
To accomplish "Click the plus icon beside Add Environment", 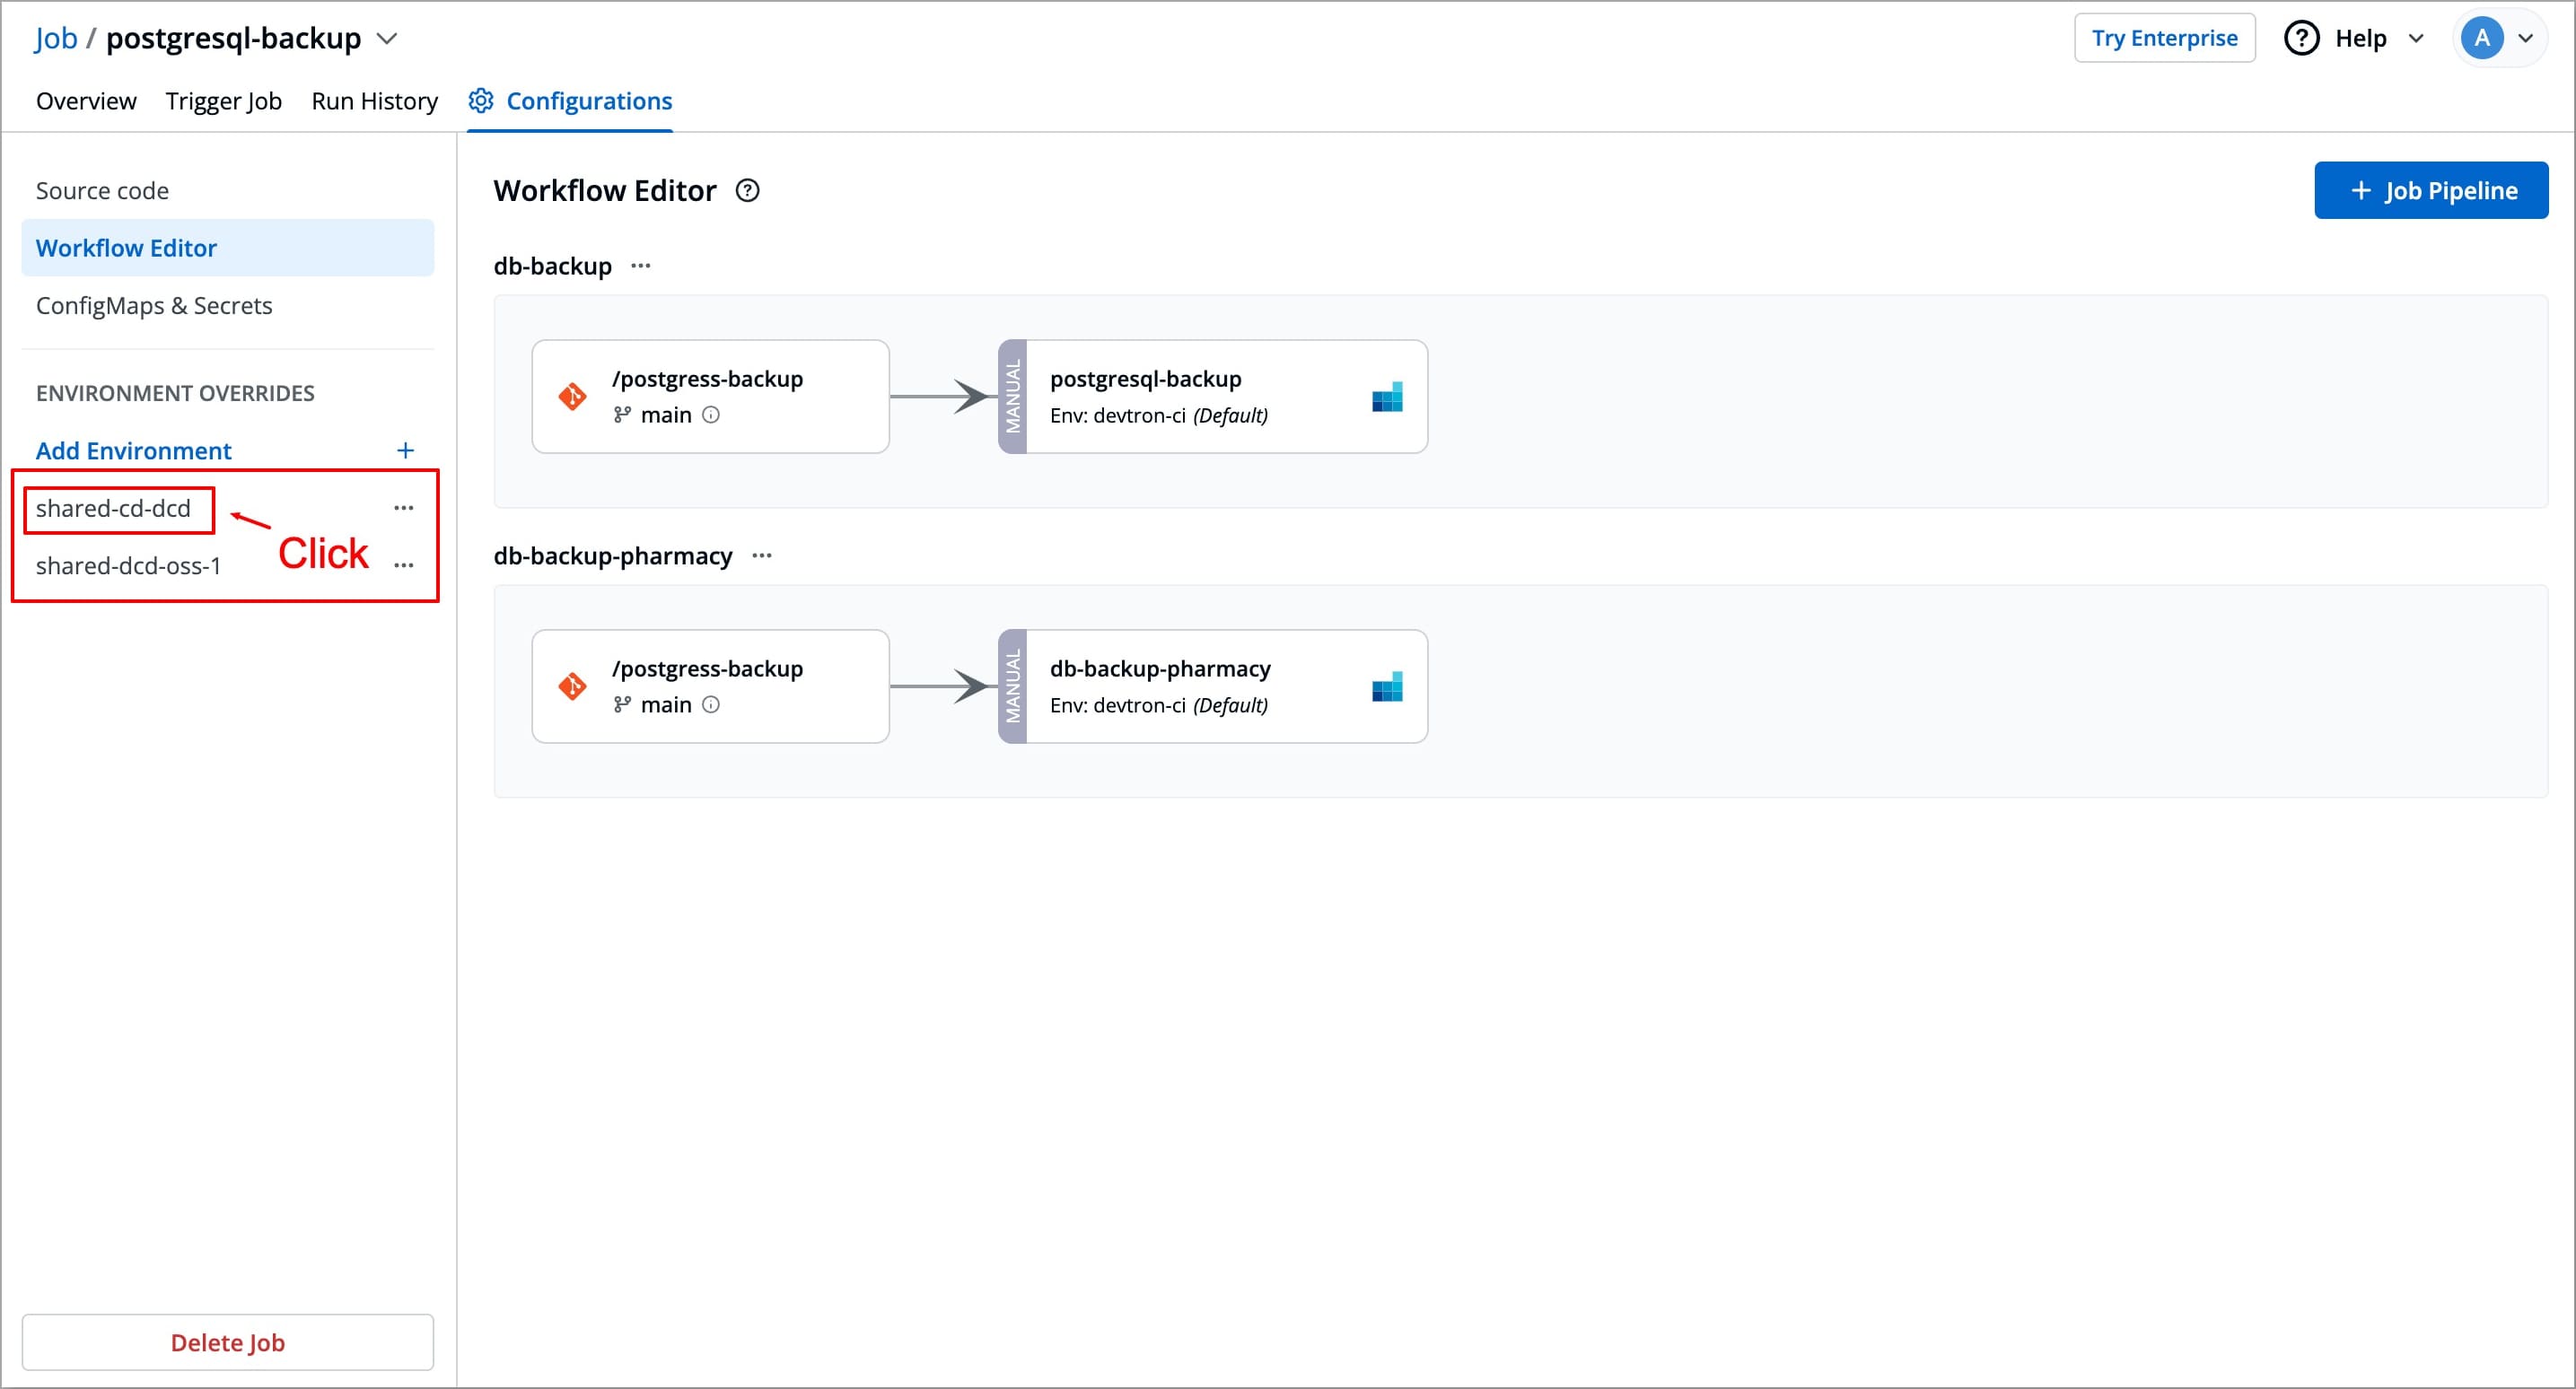I will coord(405,450).
